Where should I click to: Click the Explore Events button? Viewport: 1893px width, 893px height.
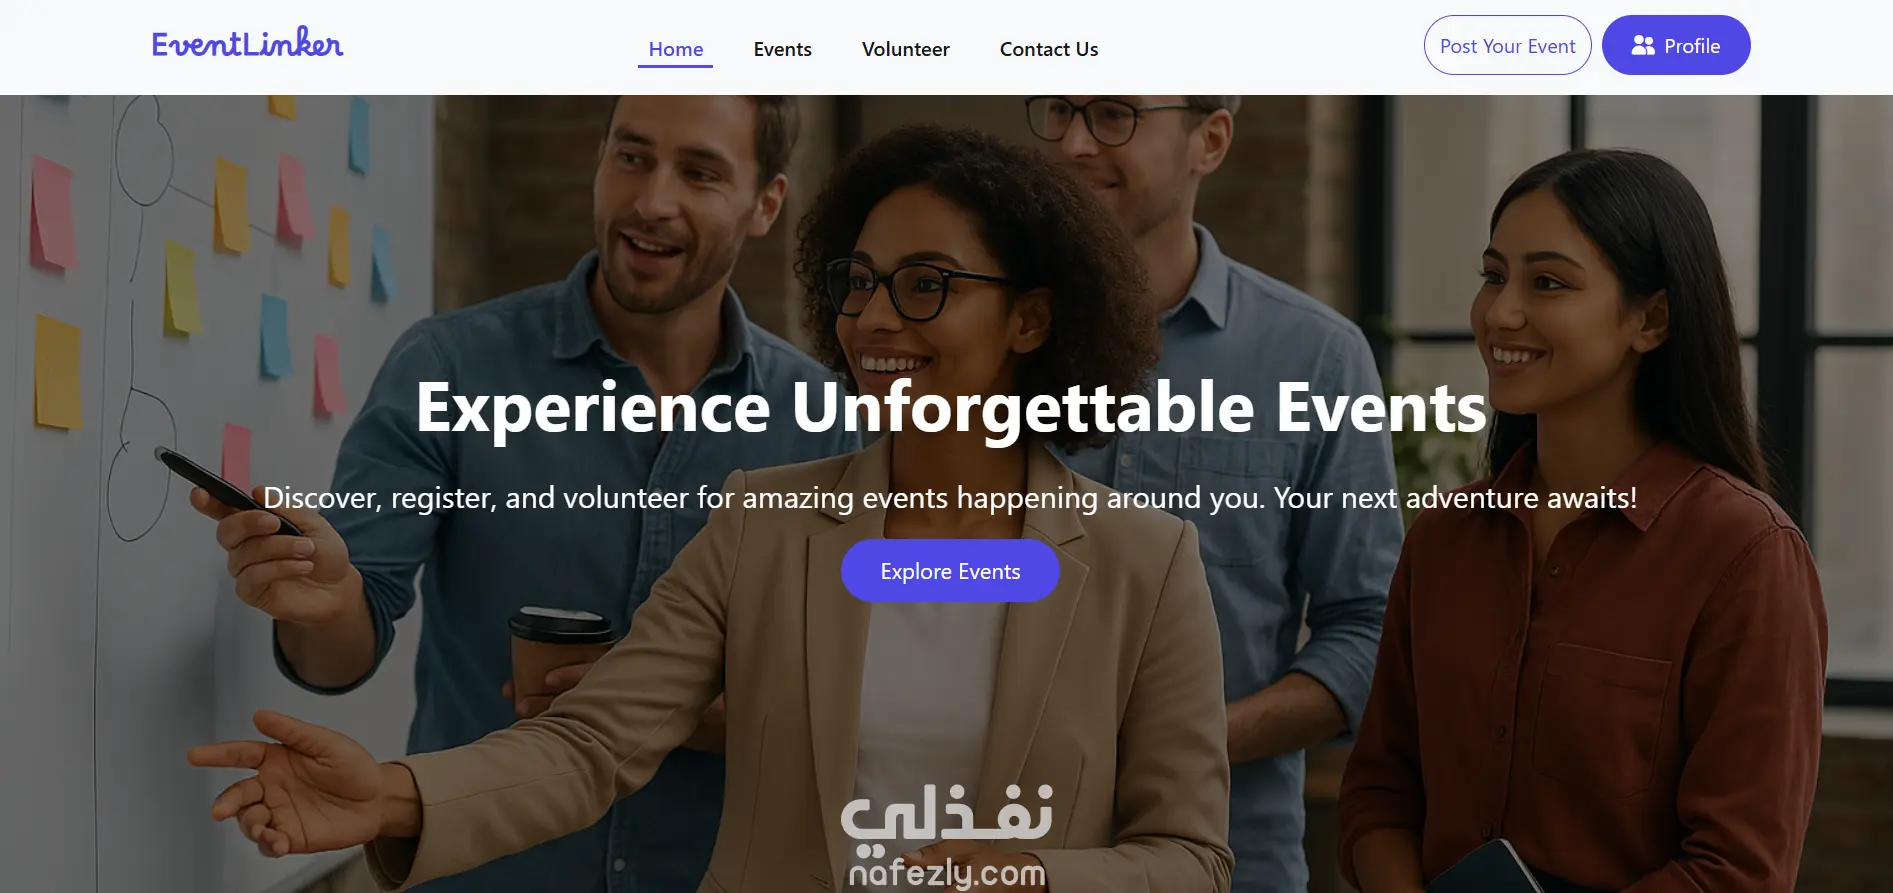click(950, 571)
